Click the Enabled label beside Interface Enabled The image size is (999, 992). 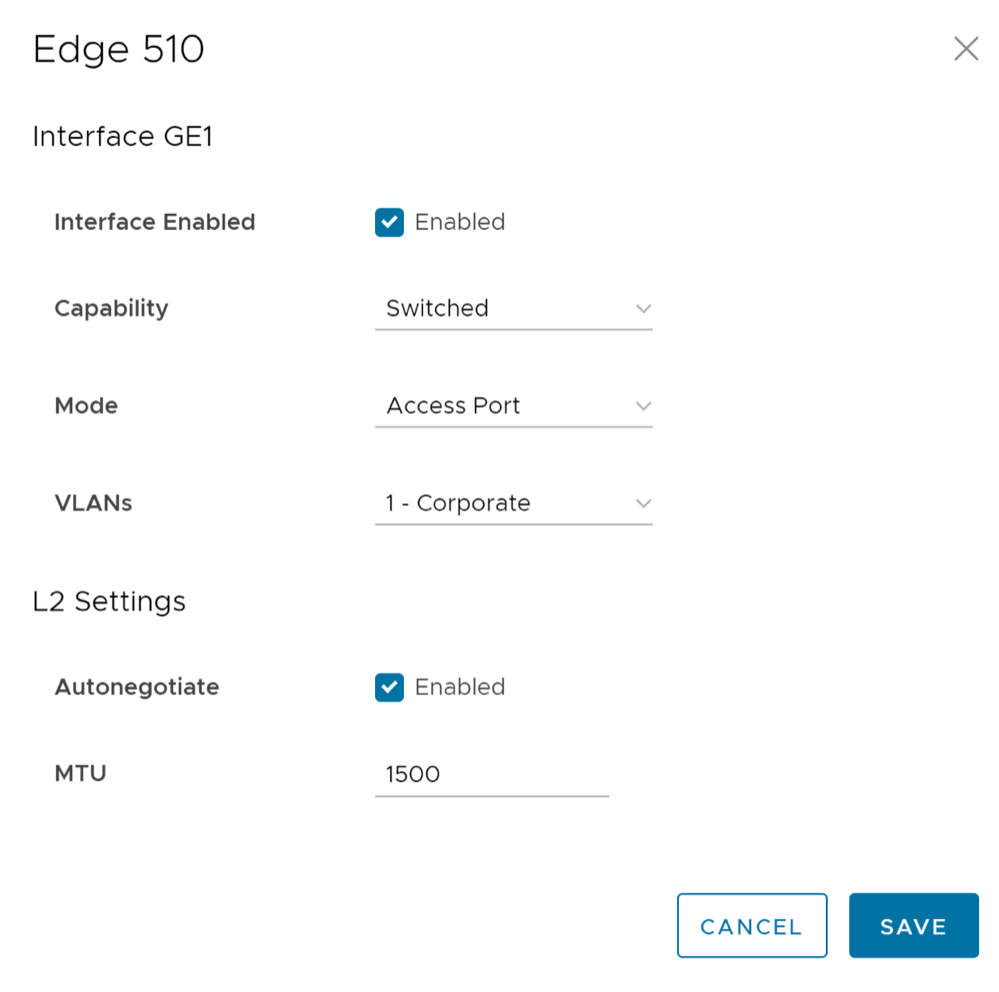(459, 222)
